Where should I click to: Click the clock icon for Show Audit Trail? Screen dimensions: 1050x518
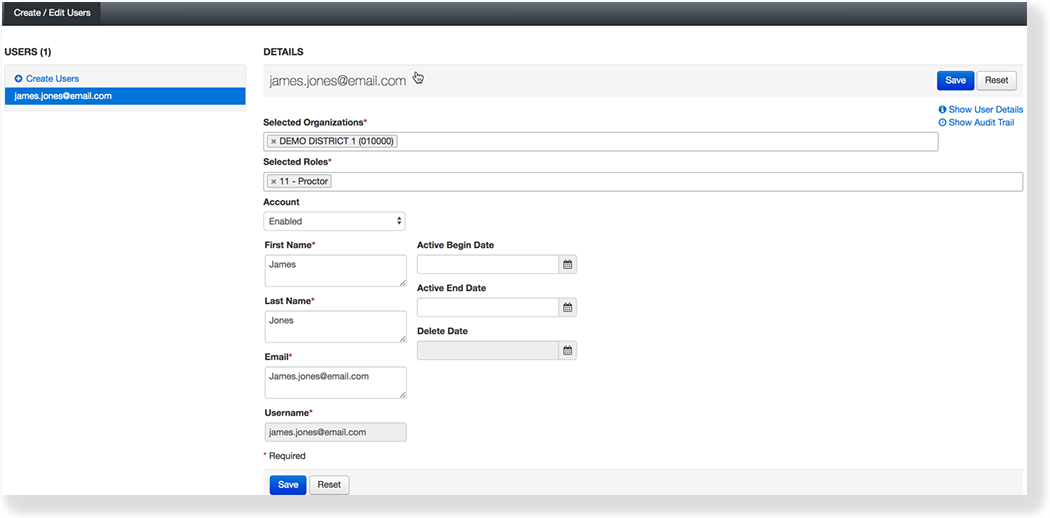point(942,123)
